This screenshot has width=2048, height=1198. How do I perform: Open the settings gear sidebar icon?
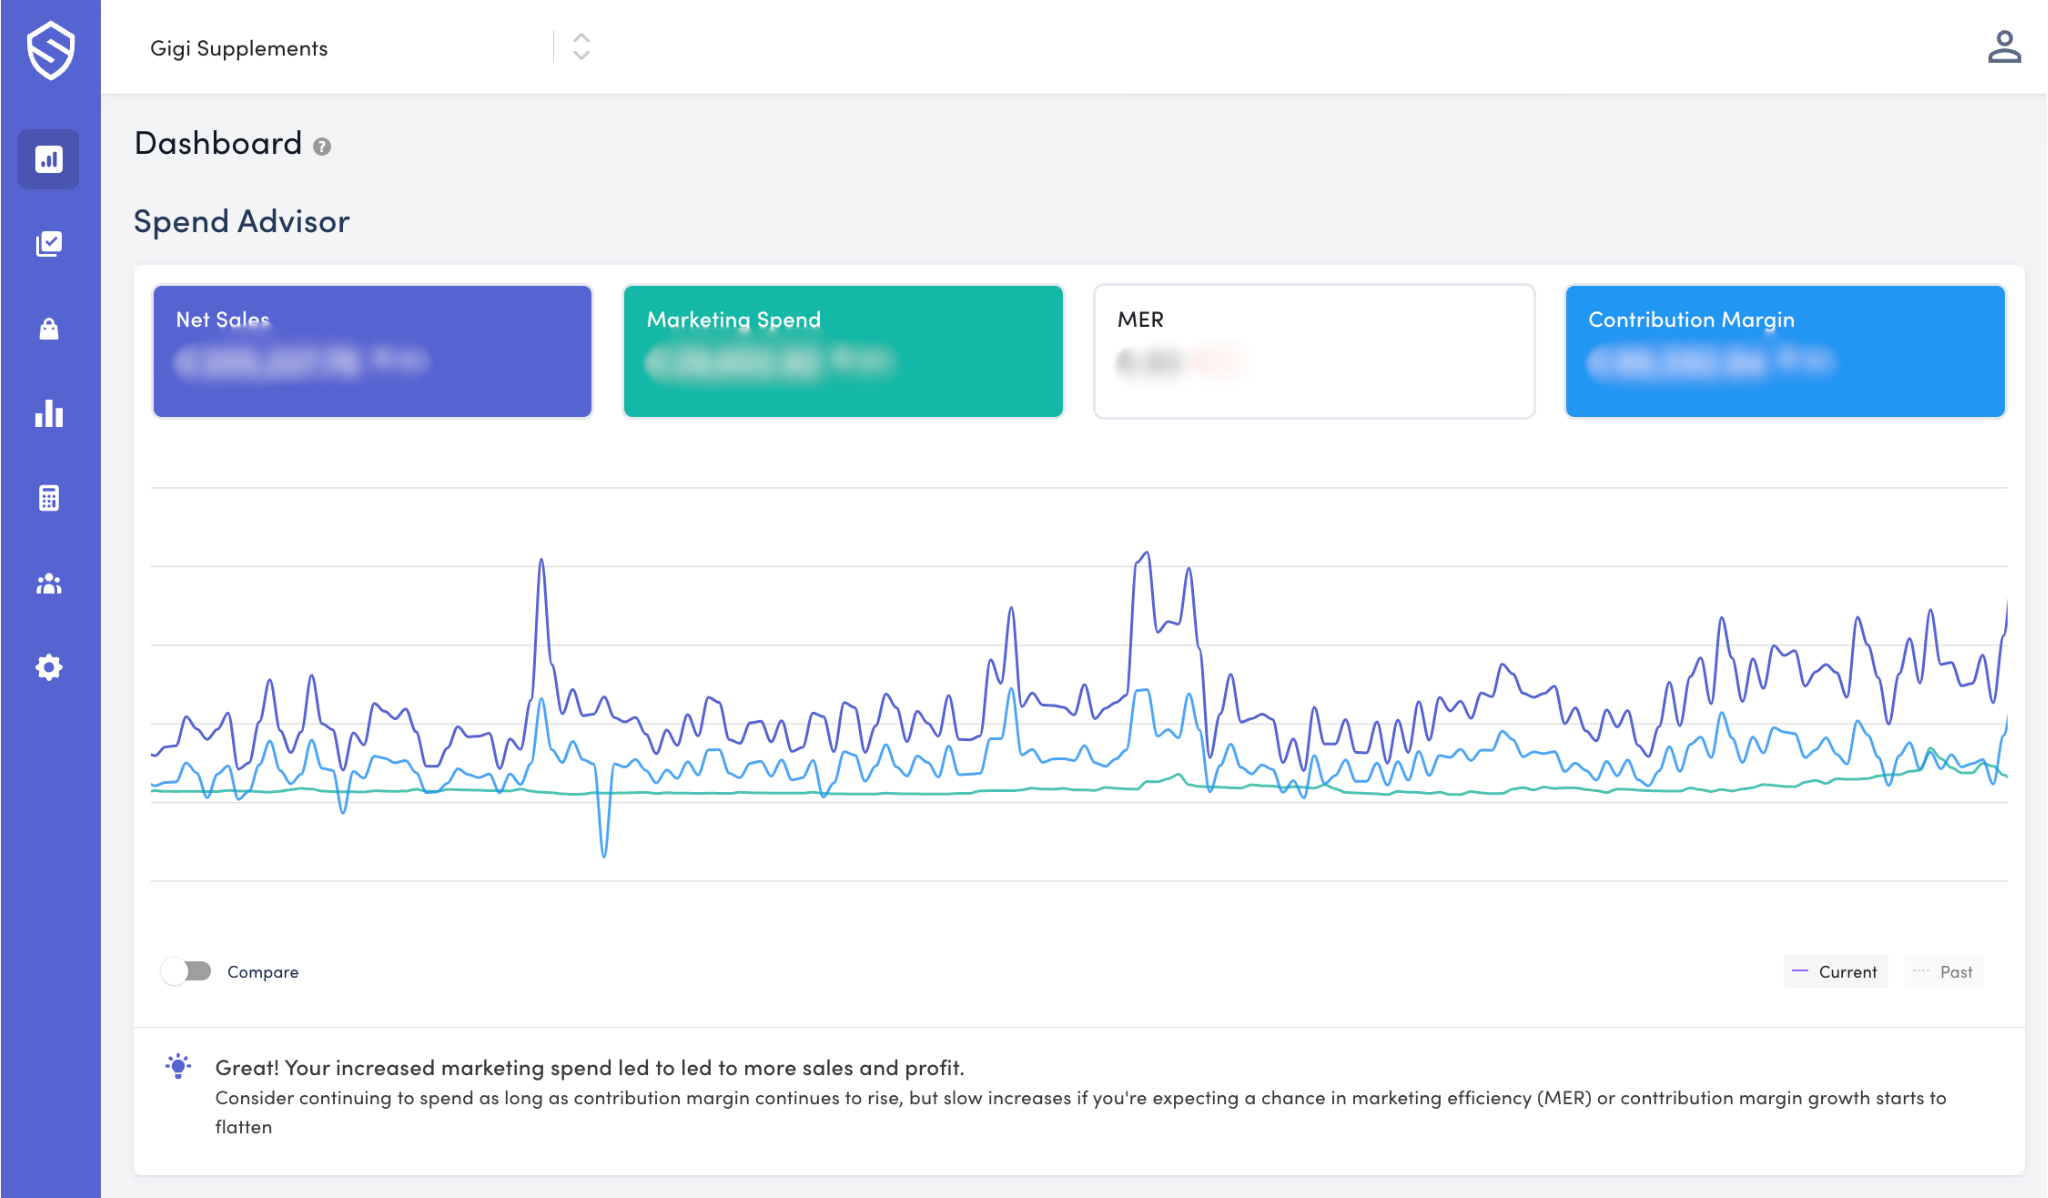48,667
